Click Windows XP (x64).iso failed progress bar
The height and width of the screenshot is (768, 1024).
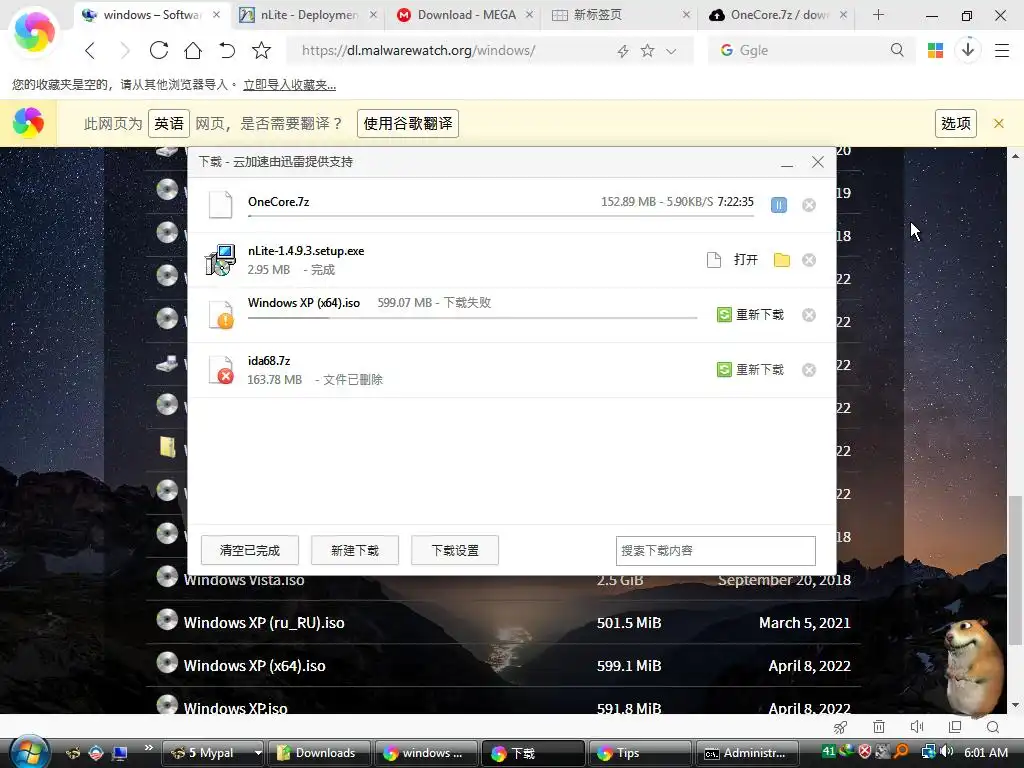[473, 318]
